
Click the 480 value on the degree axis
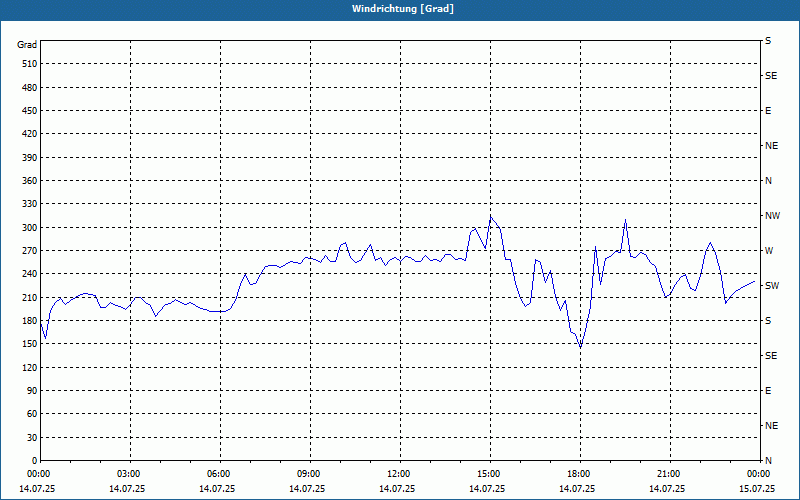coord(29,88)
